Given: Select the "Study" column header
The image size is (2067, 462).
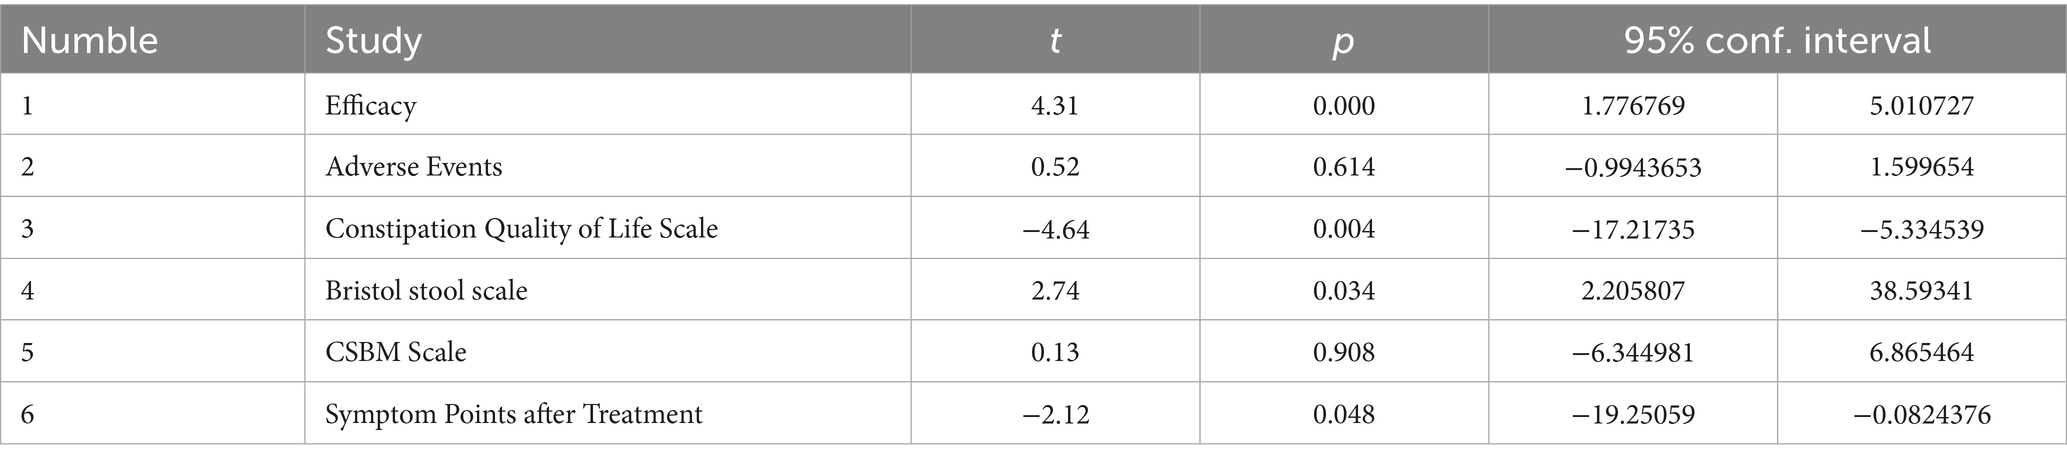Looking at the screenshot, I should [373, 41].
